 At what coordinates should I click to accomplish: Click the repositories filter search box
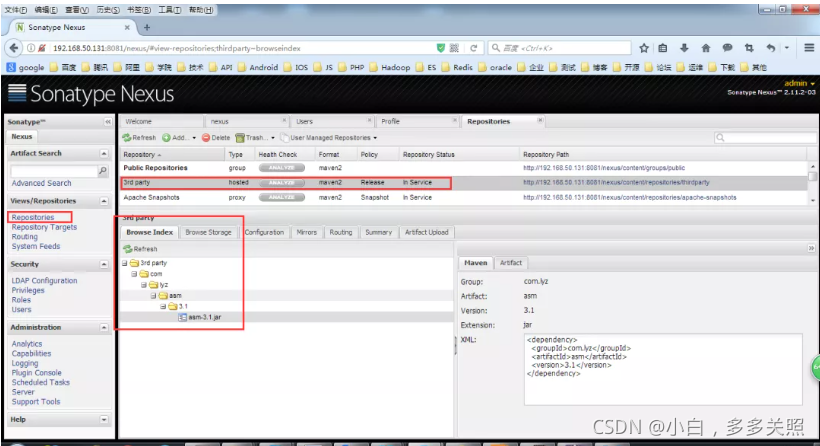pyautogui.click(x=766, y=138)
